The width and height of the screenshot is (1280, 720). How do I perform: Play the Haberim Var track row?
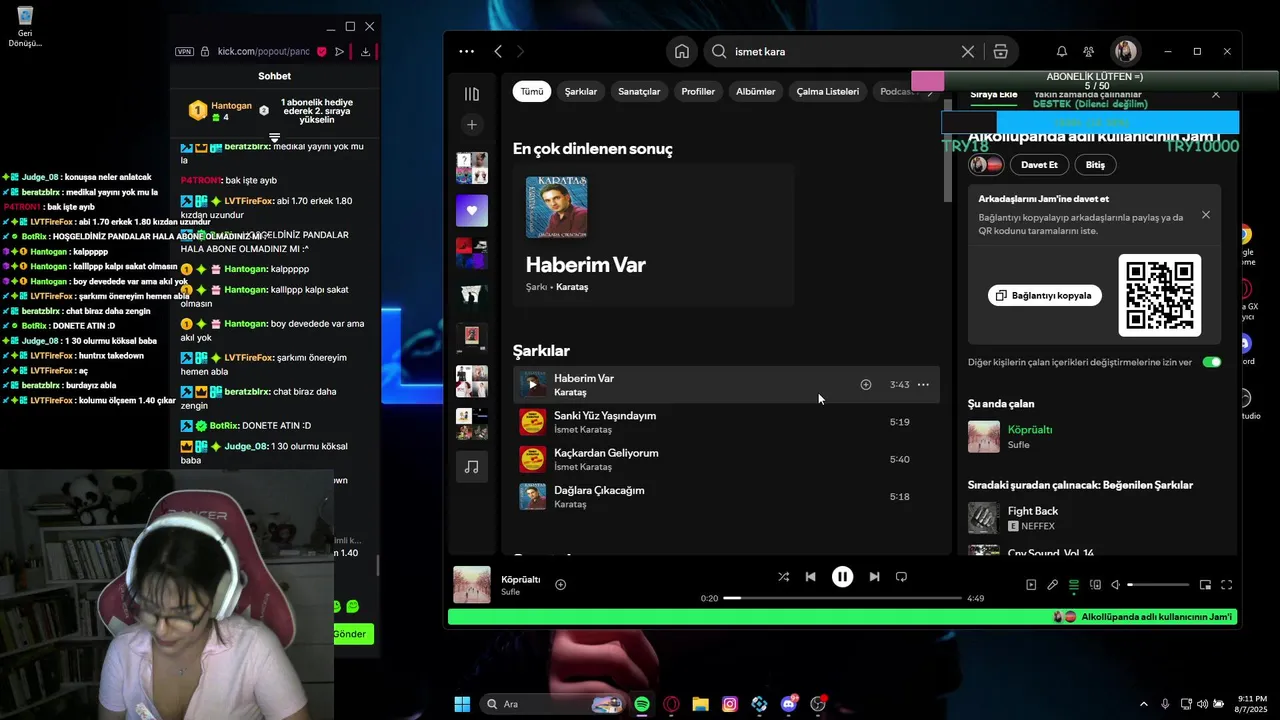(532, 384)
